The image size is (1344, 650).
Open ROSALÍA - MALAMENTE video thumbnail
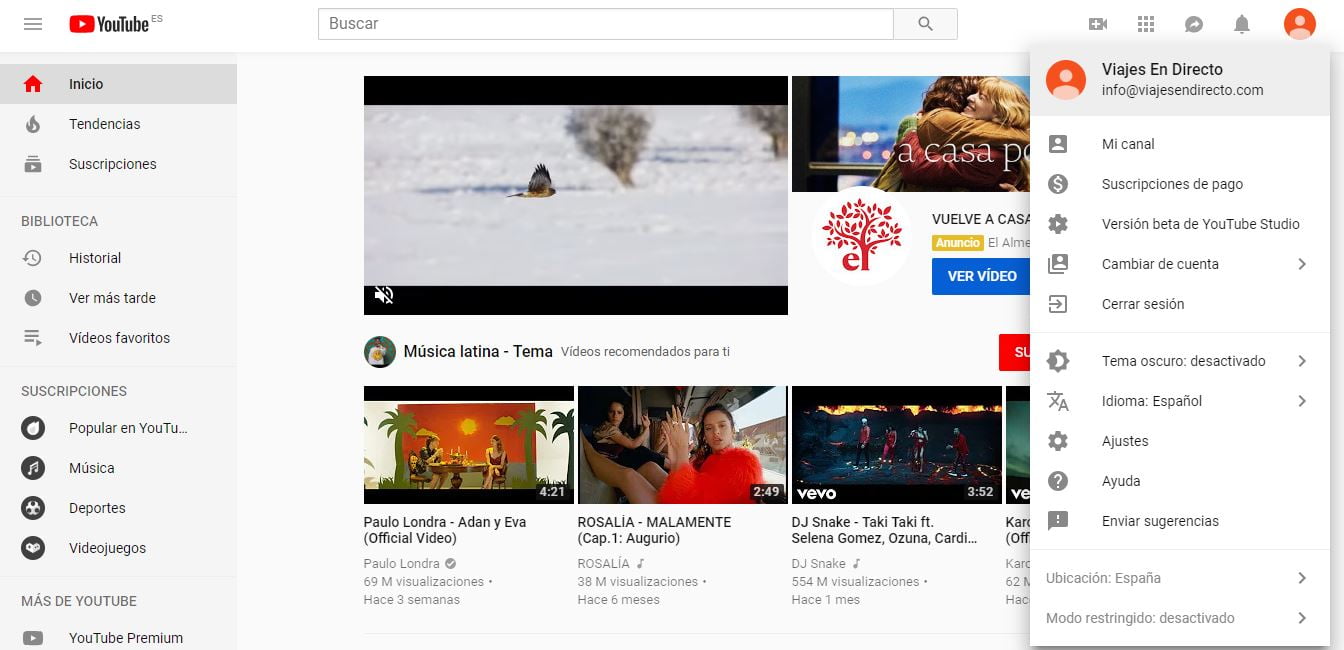point(682,445)
